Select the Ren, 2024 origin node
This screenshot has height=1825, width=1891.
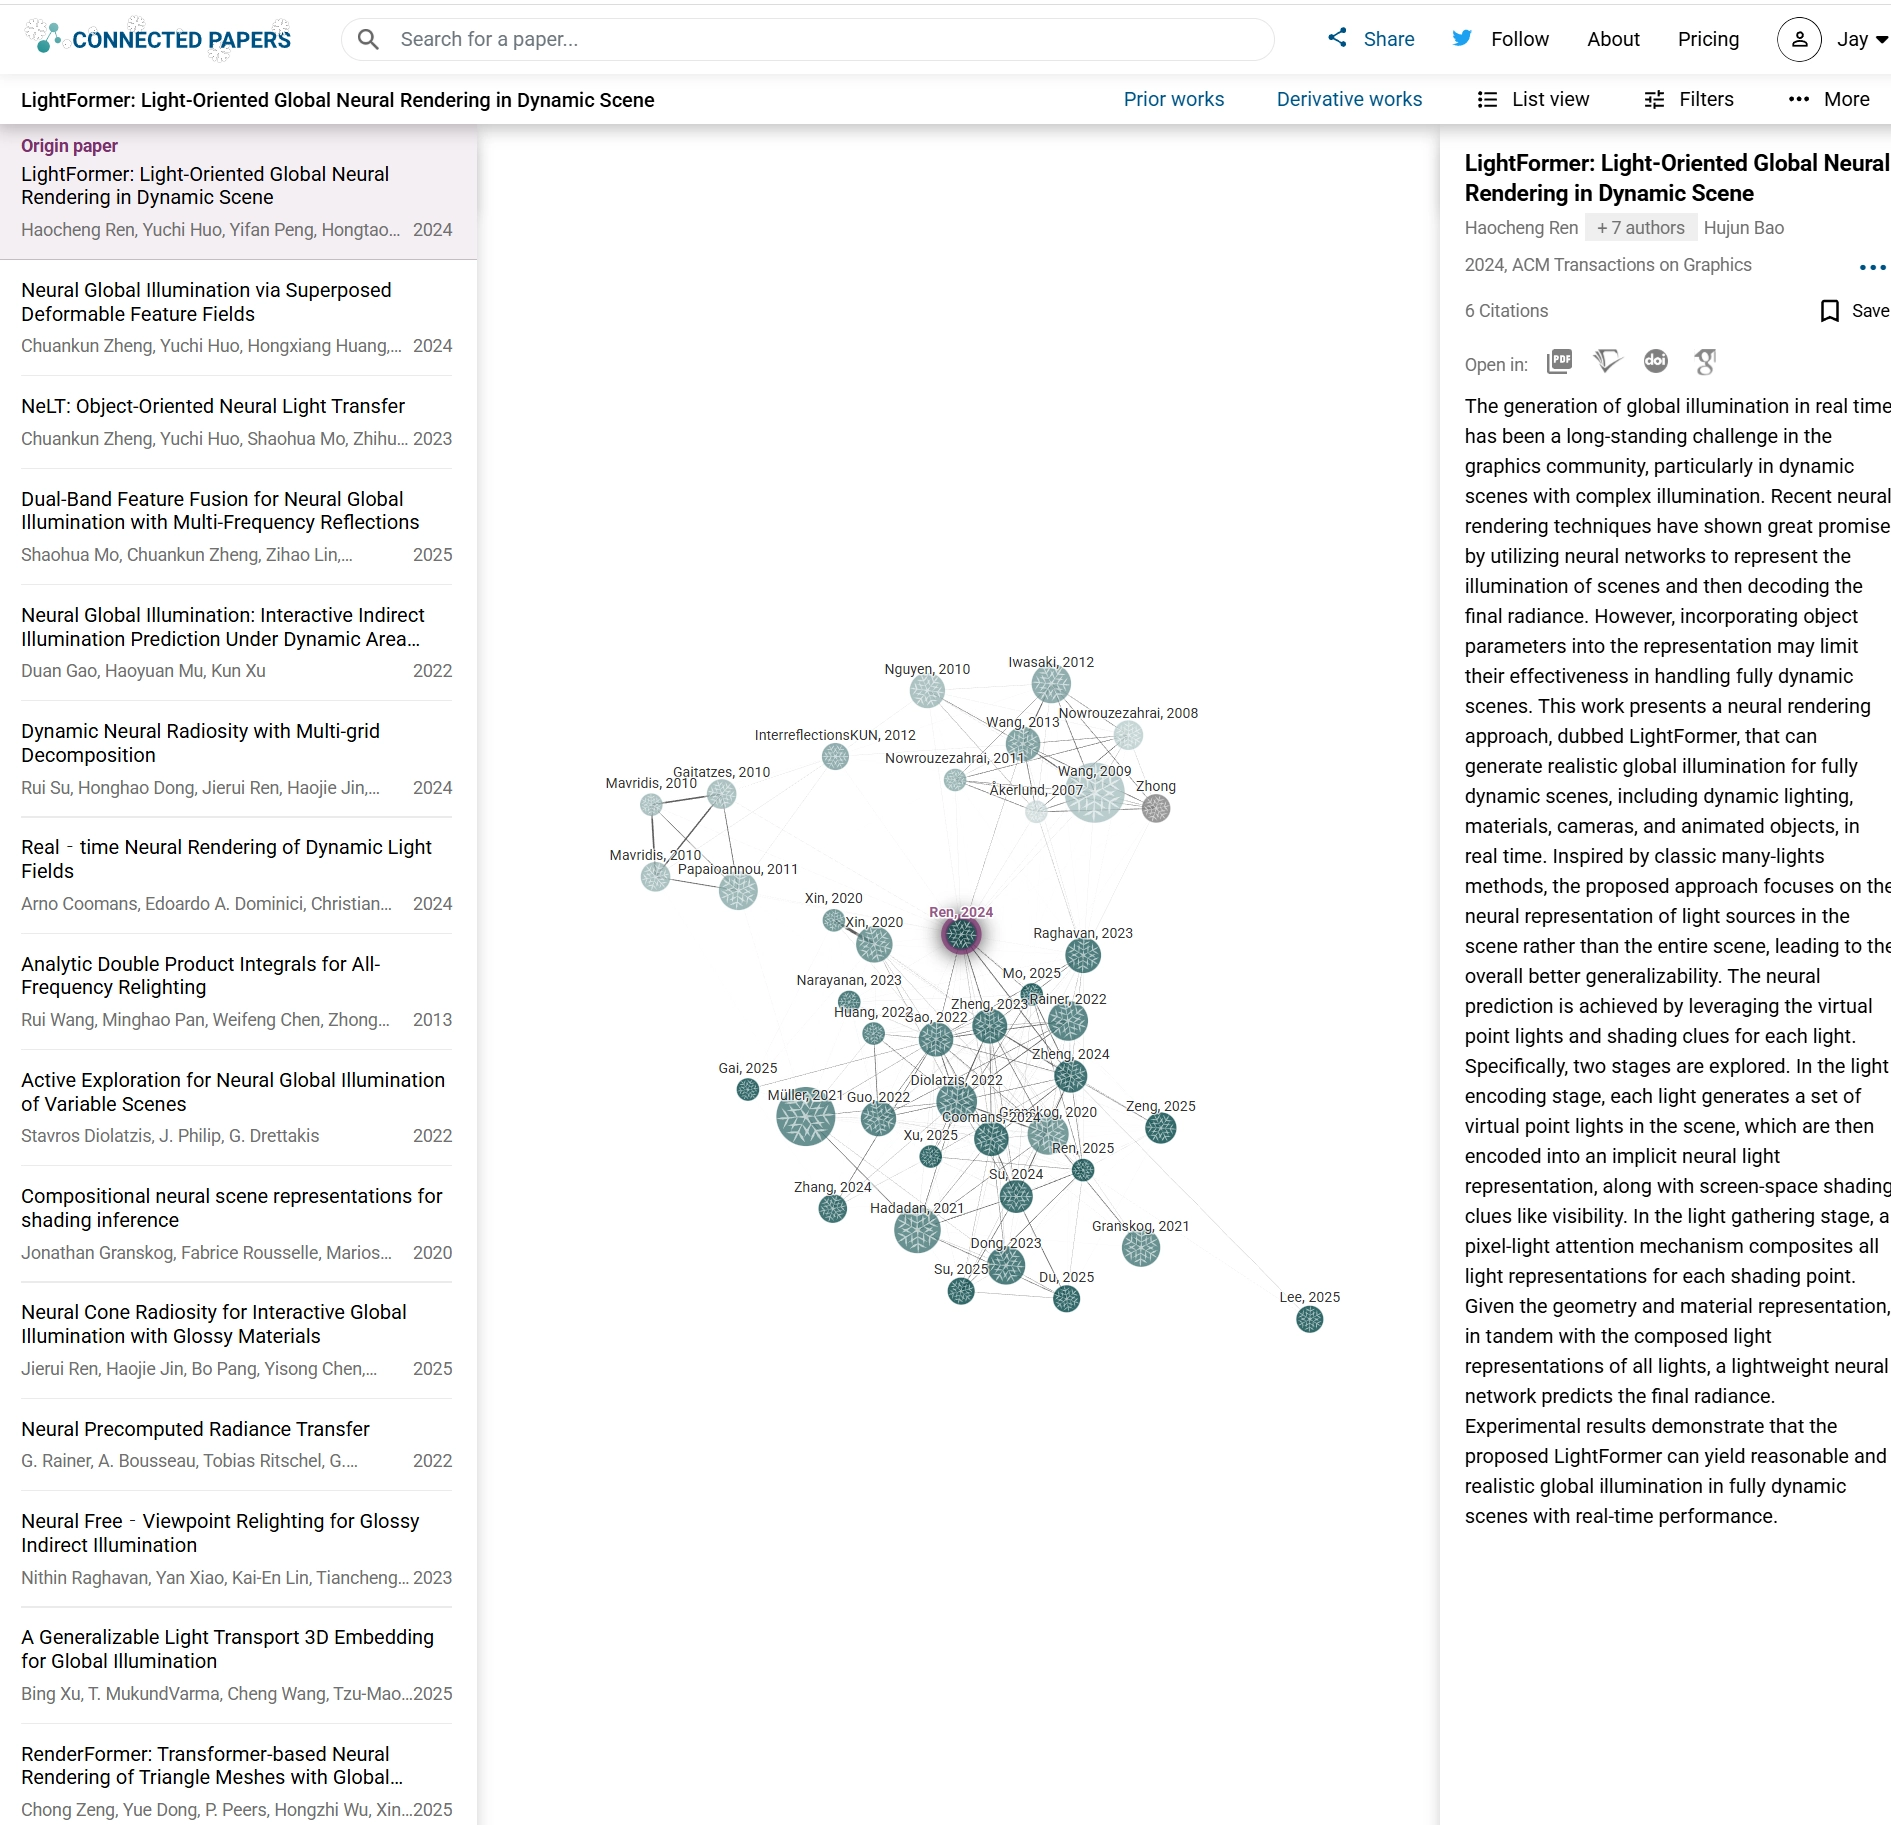(961, 935)
